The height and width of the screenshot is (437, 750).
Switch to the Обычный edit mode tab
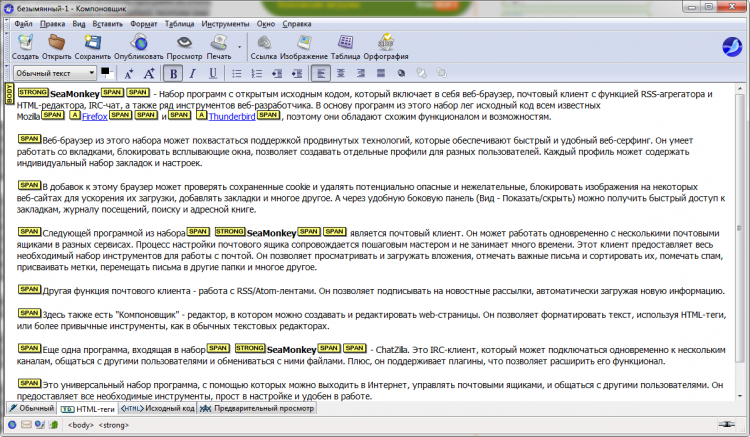32,408
